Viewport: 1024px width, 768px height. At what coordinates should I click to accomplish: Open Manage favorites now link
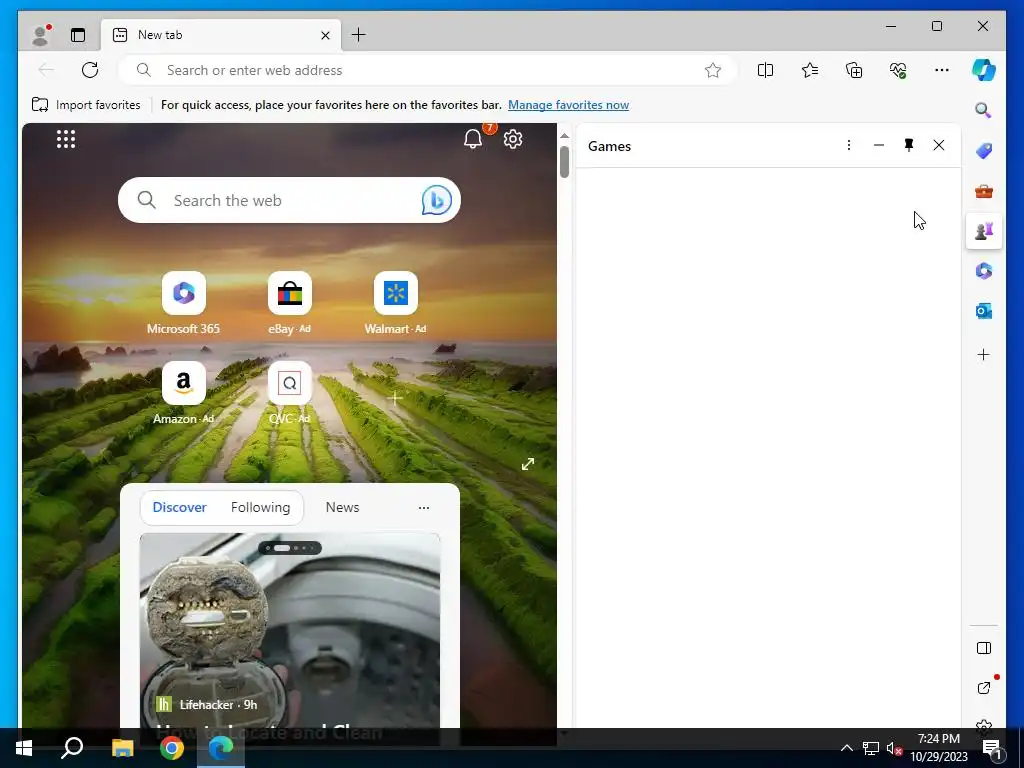tap(568, 104)
